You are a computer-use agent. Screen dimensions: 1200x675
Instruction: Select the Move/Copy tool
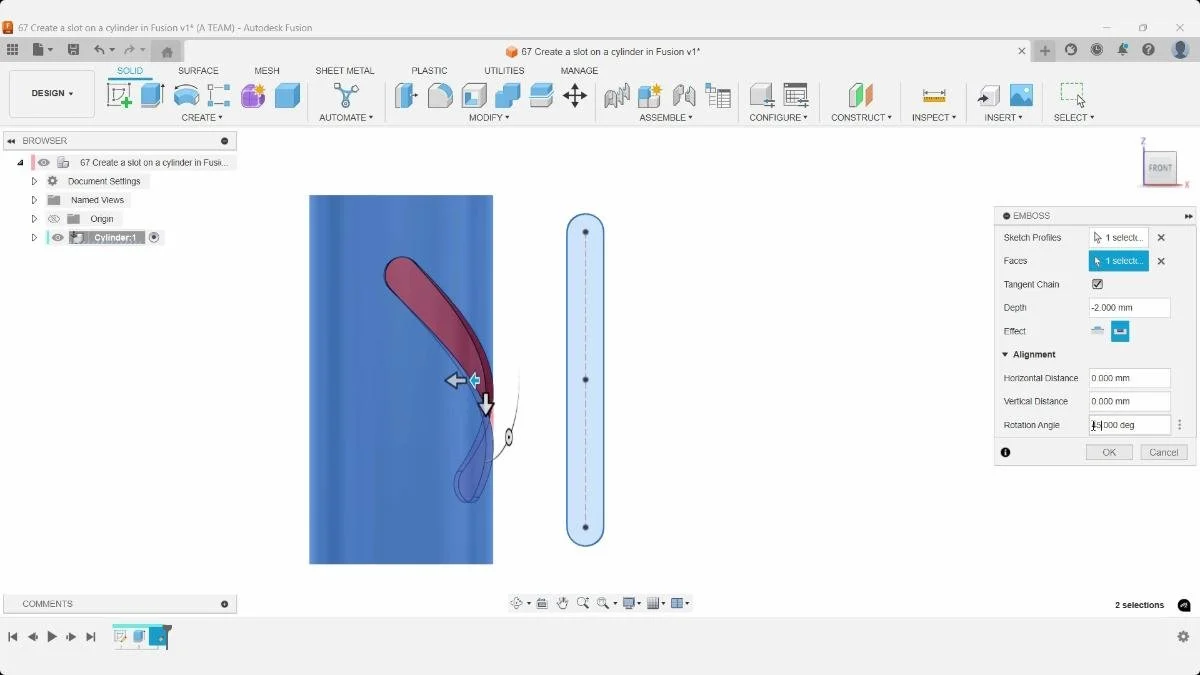click(575, 95)
